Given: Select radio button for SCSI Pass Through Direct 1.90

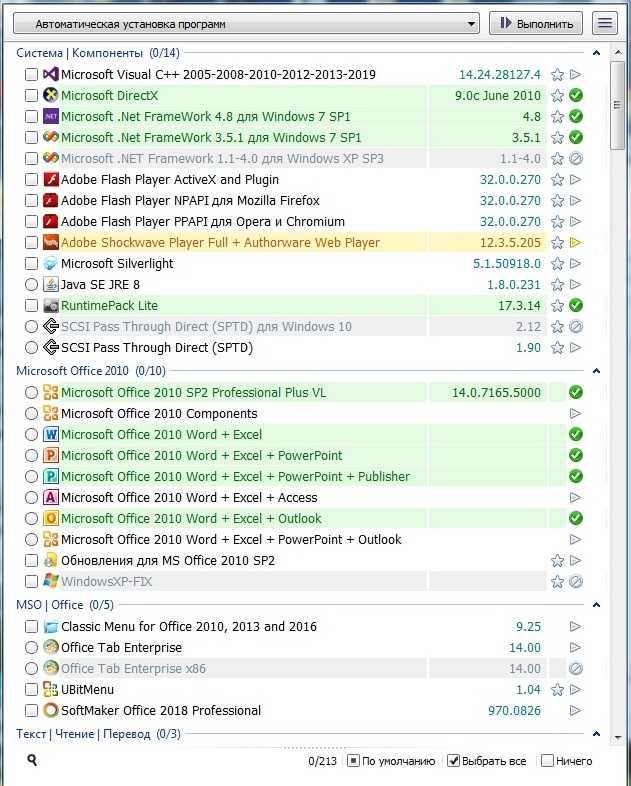Looking at the screenshot, I should tap(31, 347).
